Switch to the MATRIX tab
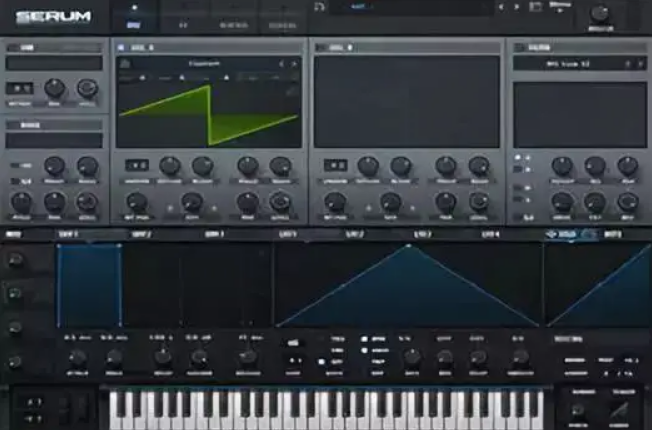 click(x=234, y=25)
